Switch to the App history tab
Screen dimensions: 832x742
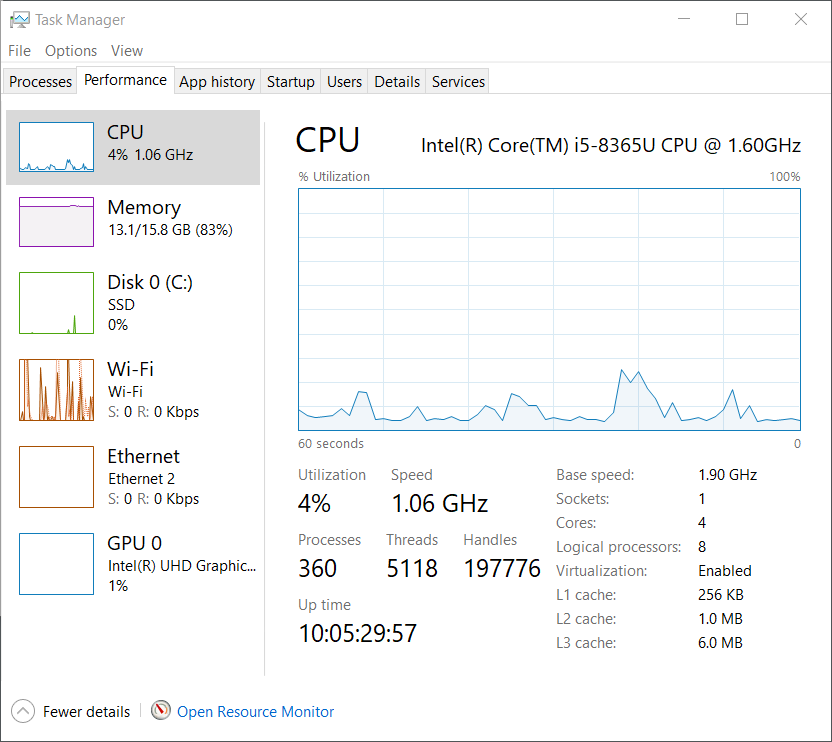coord(217,82)
